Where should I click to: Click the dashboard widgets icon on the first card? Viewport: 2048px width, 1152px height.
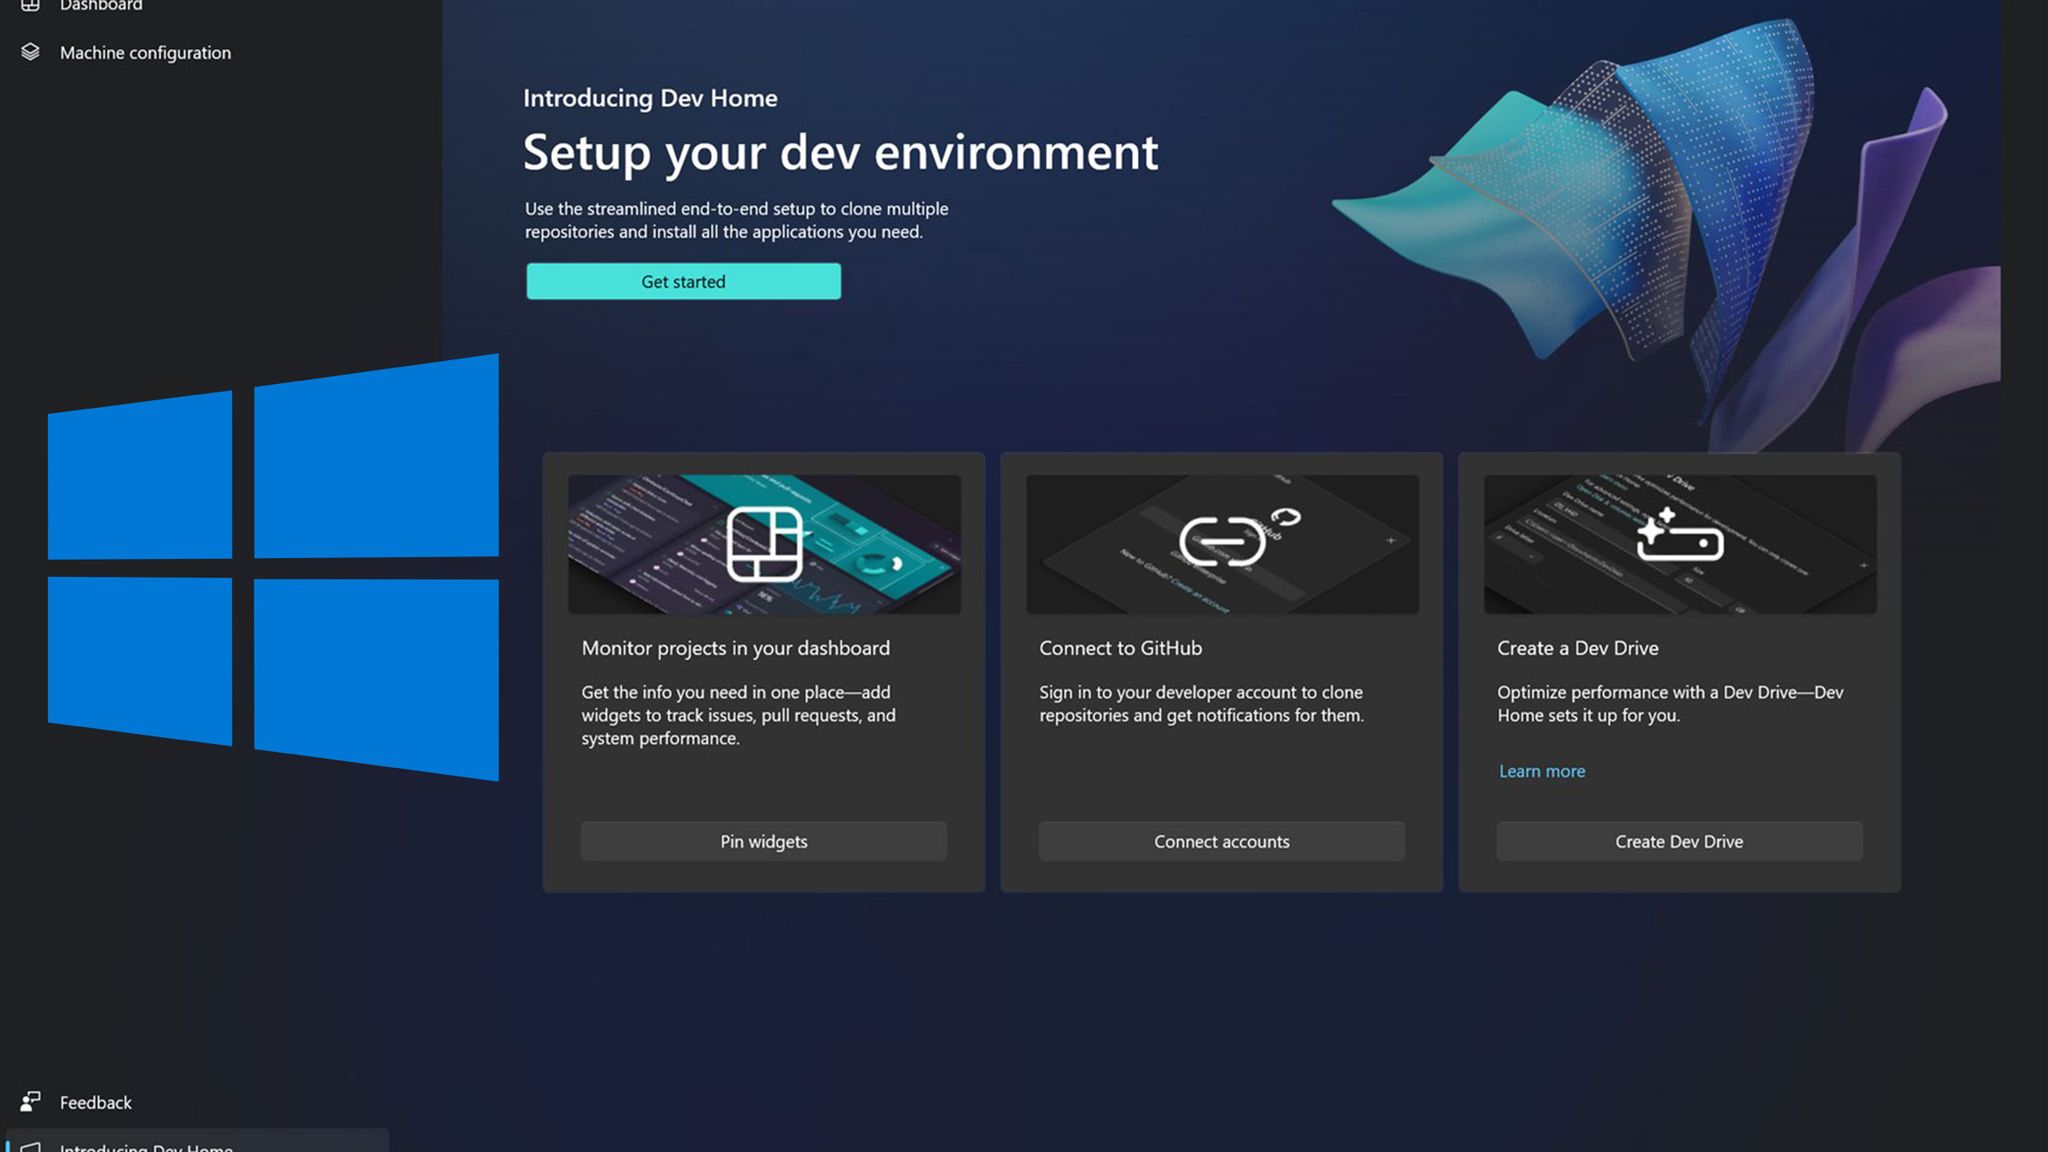click(763, 543)
